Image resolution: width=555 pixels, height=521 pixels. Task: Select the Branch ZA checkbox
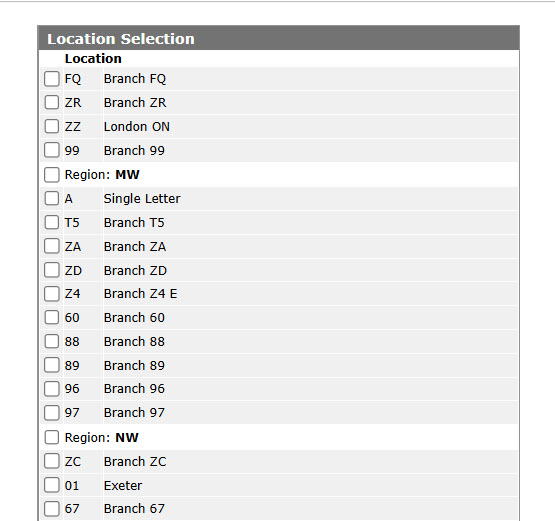point(52,246)
